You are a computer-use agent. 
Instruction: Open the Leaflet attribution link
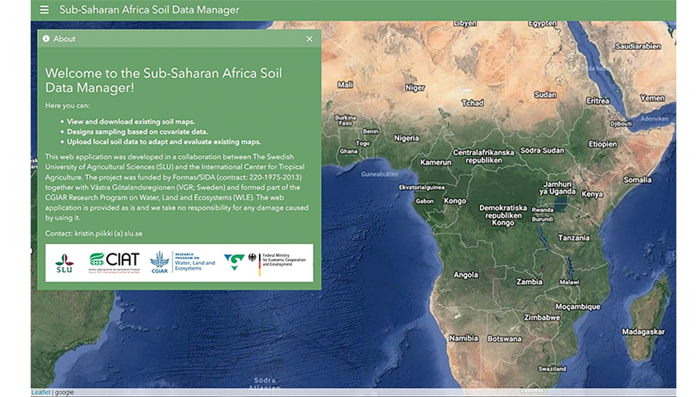tap(41, 392)
